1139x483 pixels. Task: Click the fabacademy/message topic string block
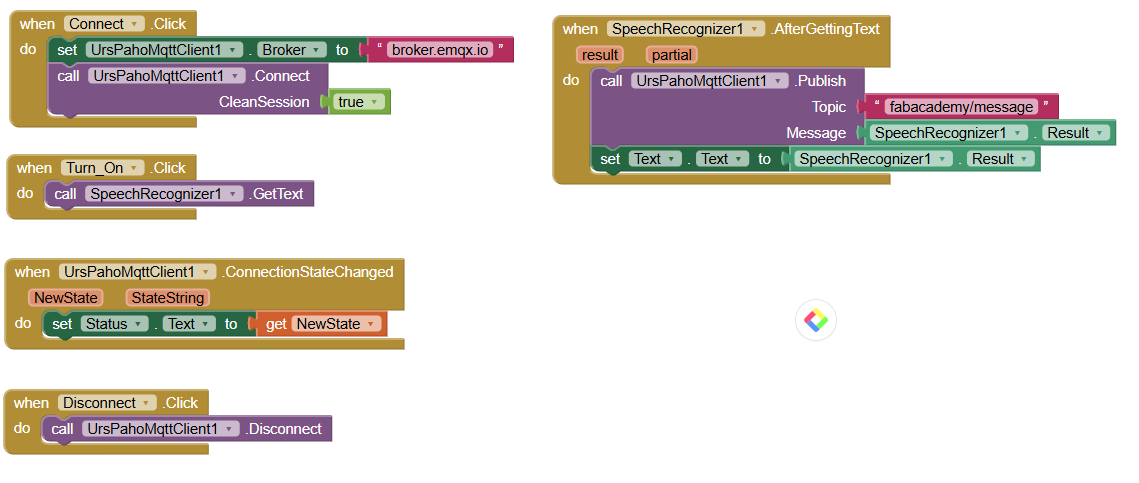pyautogui.click(x=960, y=107)
